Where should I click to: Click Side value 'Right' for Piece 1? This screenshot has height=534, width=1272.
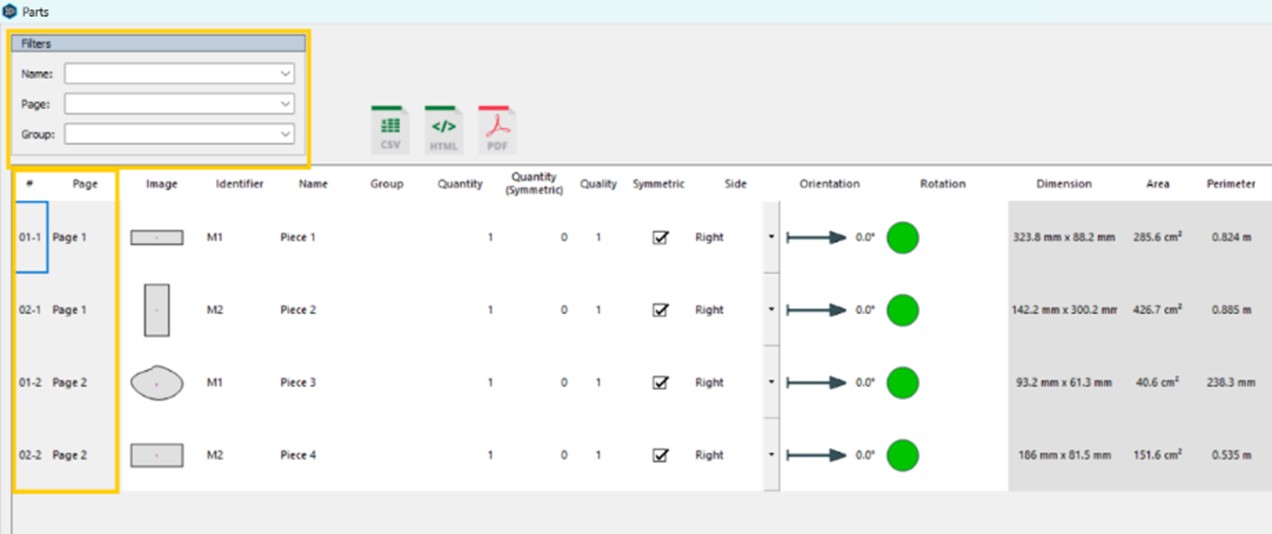709,238
